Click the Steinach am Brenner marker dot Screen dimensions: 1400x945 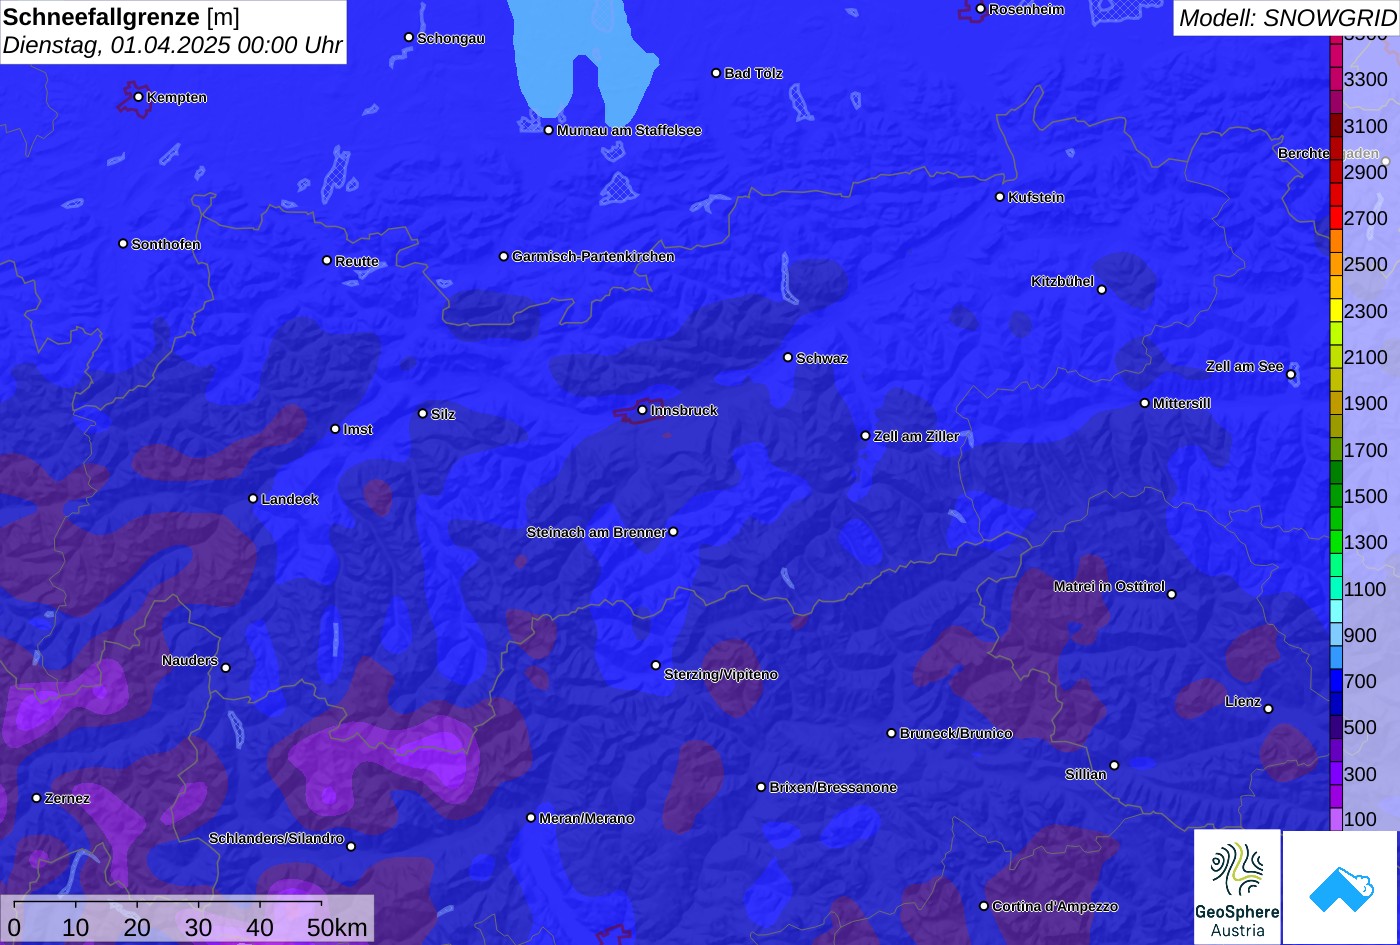click(x=673, y=532)
